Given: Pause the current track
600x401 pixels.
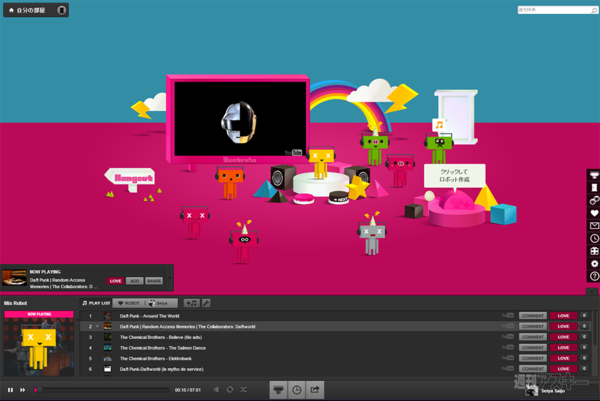Looking at the screenshot, I should (10, 390).
